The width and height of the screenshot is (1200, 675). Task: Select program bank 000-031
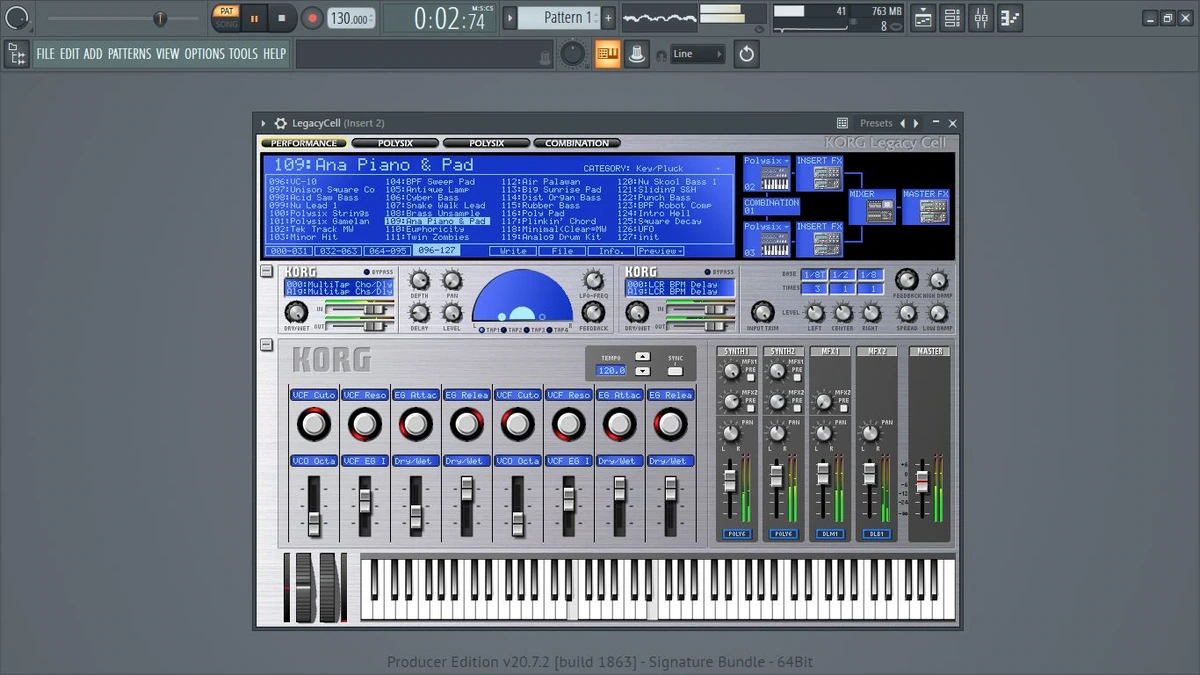click(x=289, y=251)
